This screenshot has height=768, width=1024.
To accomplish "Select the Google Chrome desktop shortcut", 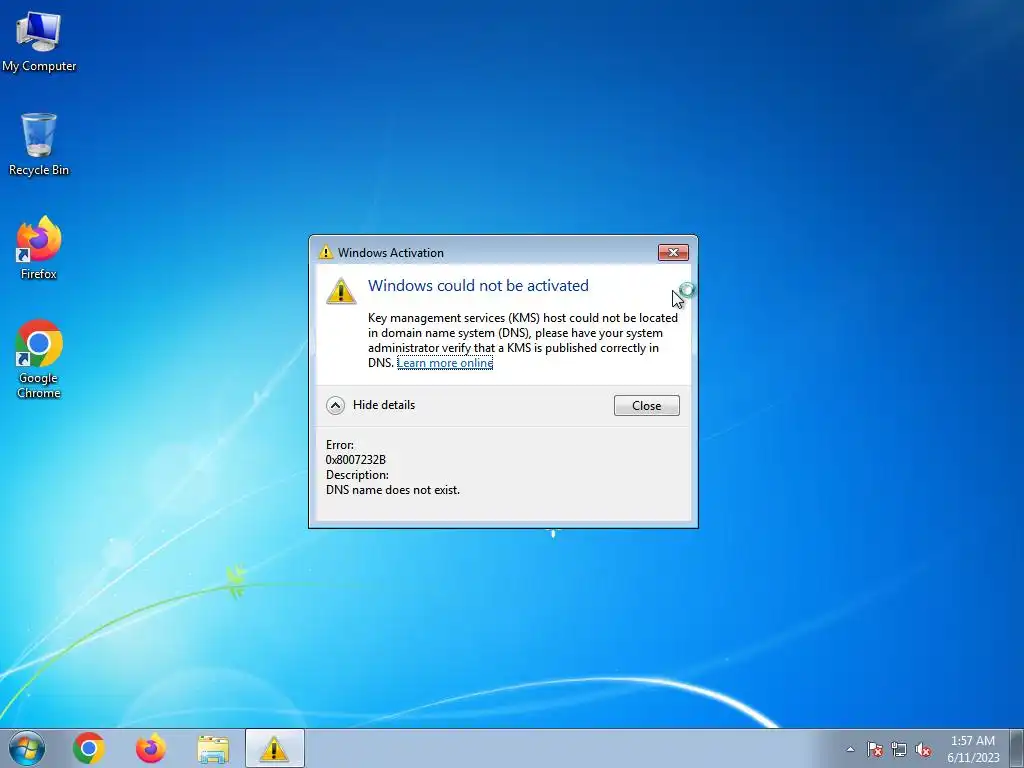I will click(39, 359).
